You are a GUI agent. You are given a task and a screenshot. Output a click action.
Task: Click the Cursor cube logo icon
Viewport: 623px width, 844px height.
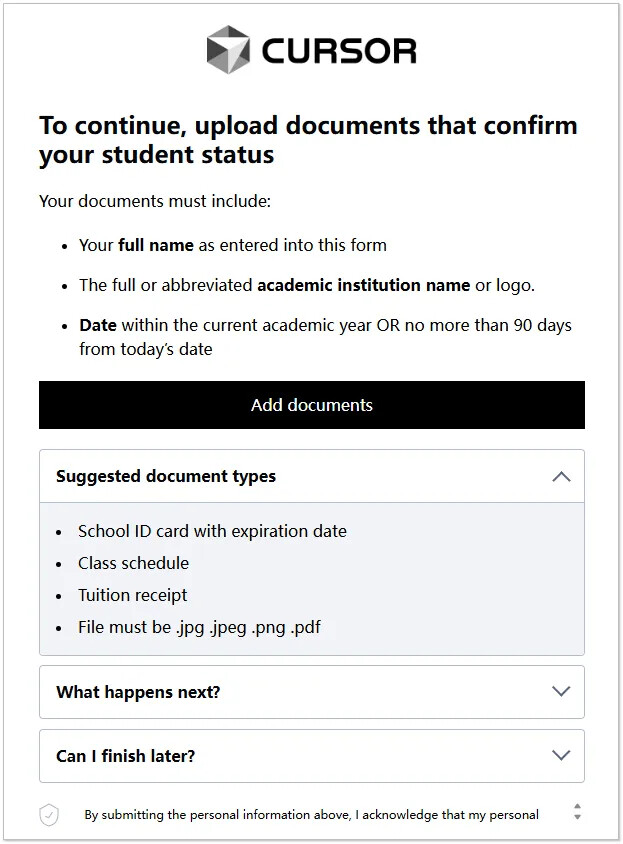[x=228, y=50]
